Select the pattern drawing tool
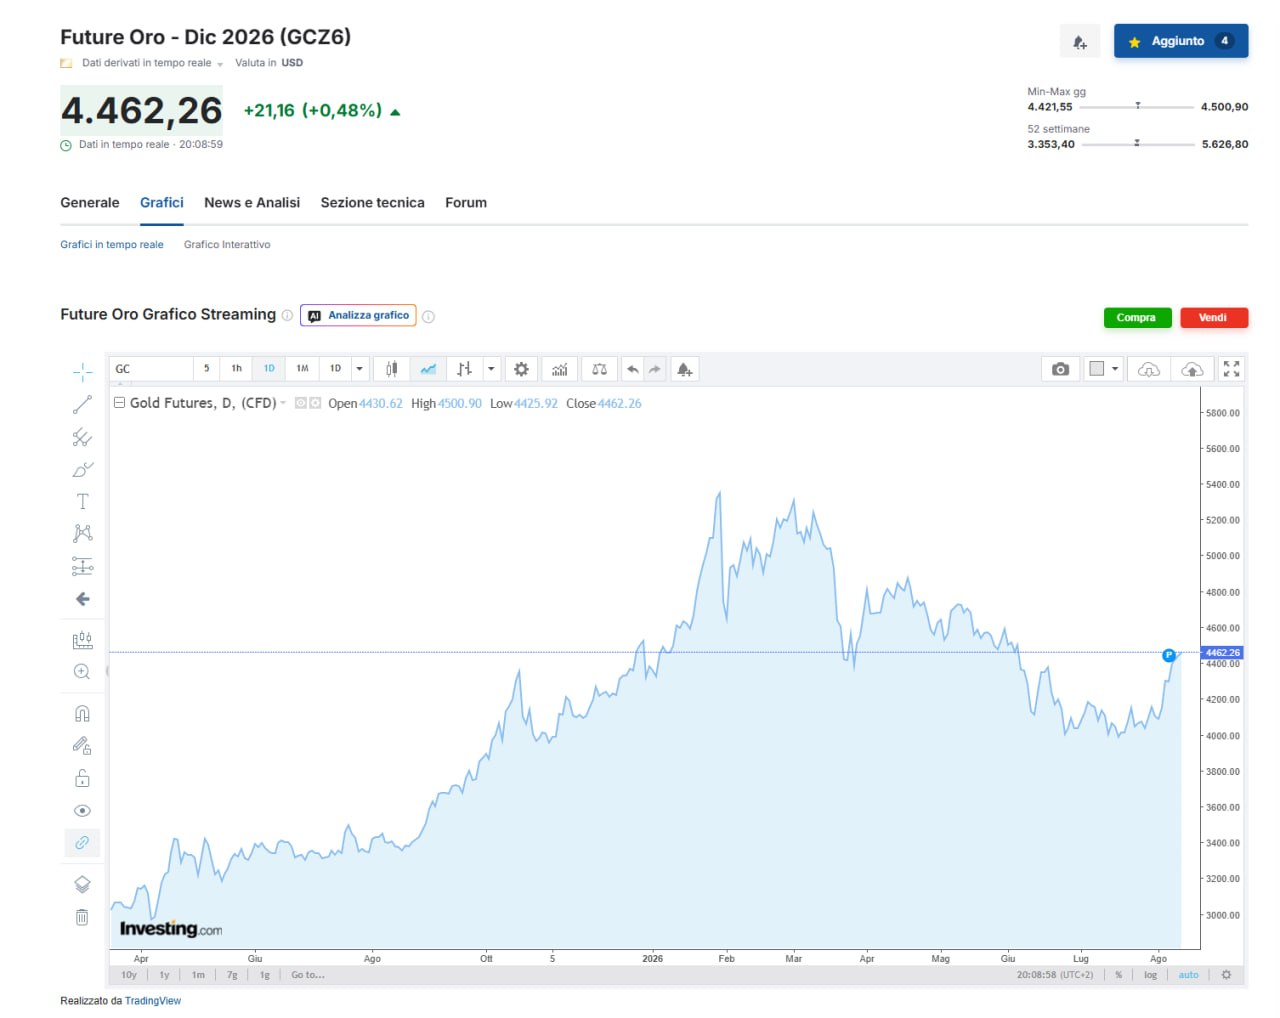This screenshot has width=1280, height=1018. click(82, 533)
